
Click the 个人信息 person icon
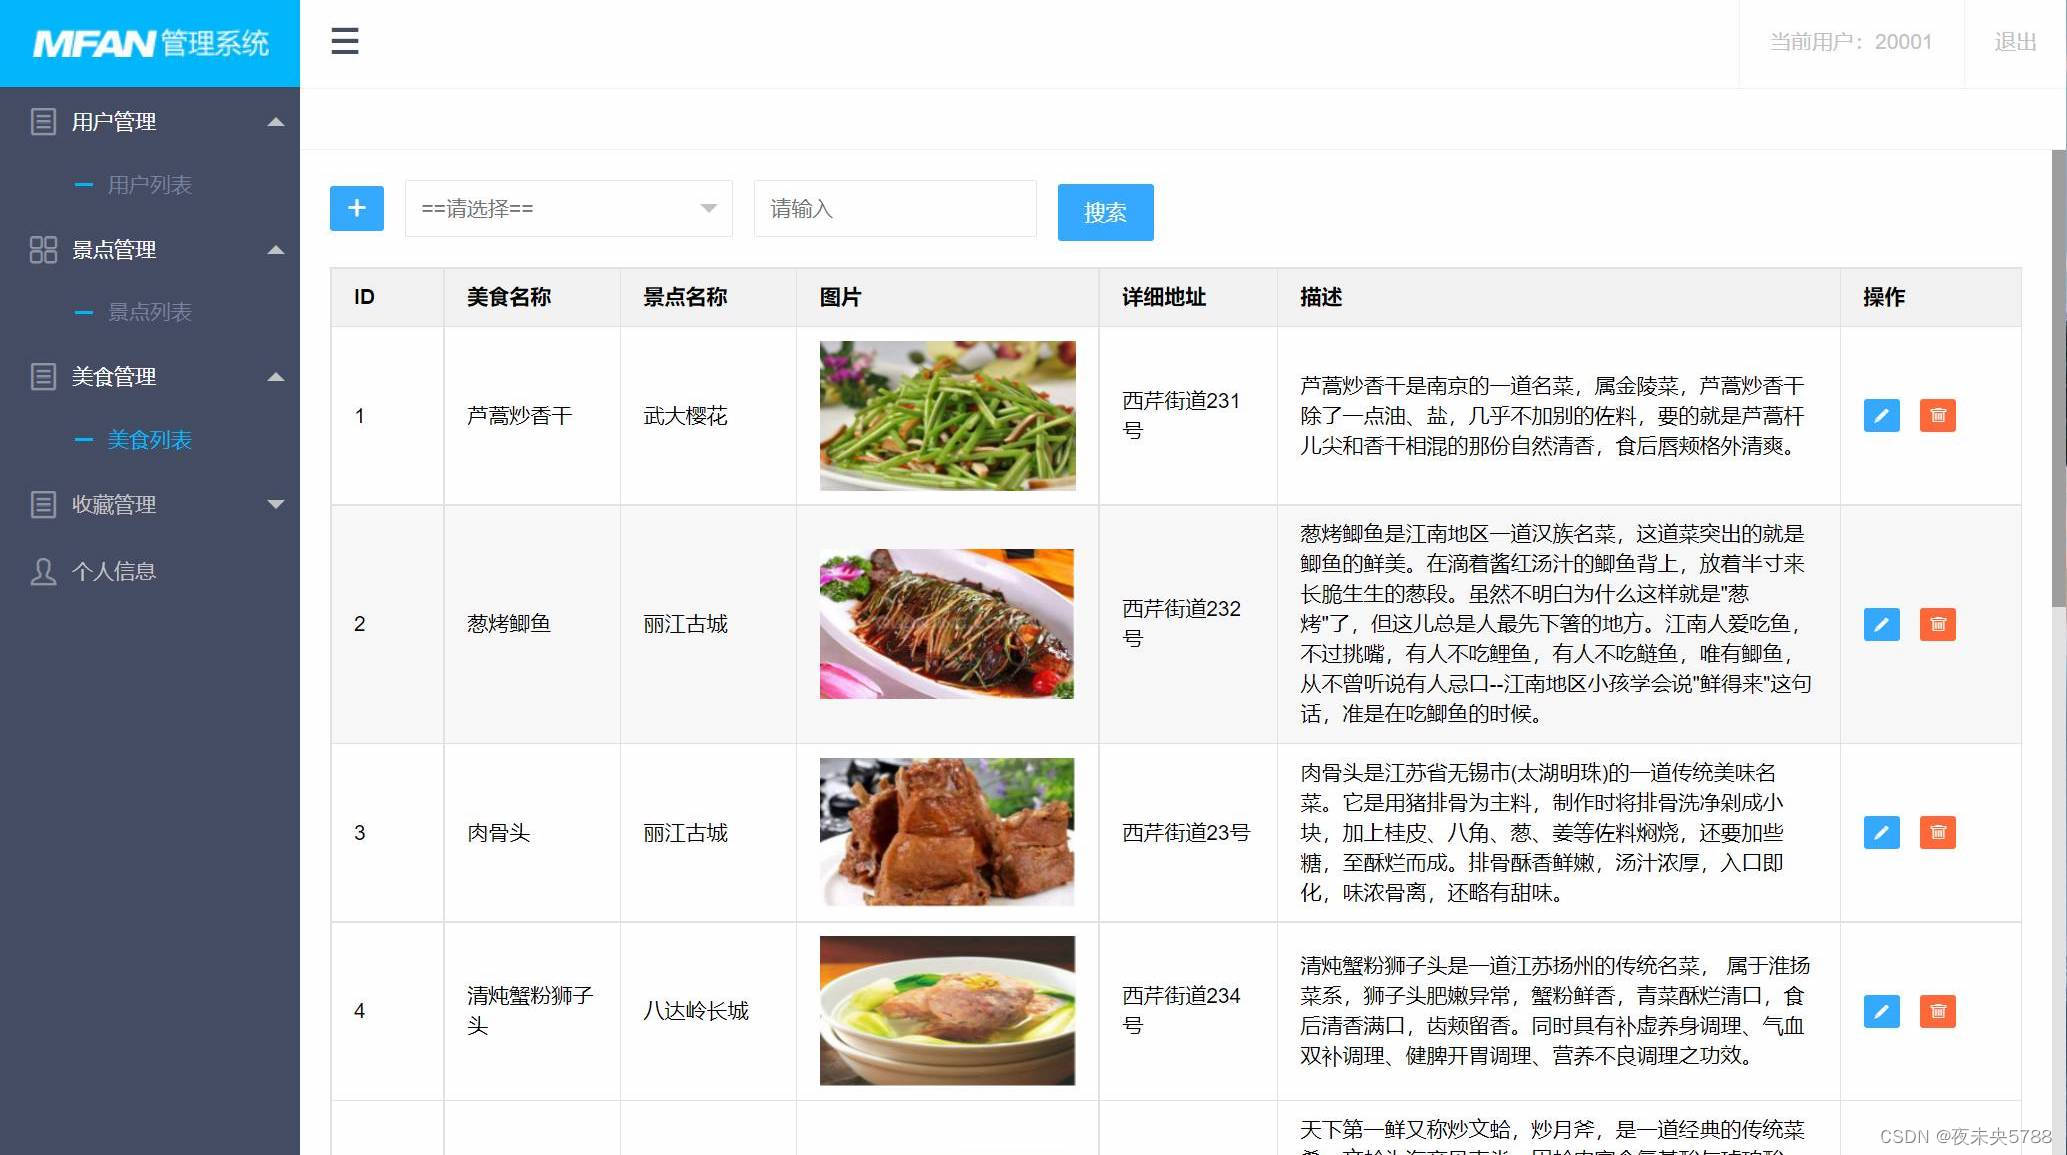tap(43, 571)
